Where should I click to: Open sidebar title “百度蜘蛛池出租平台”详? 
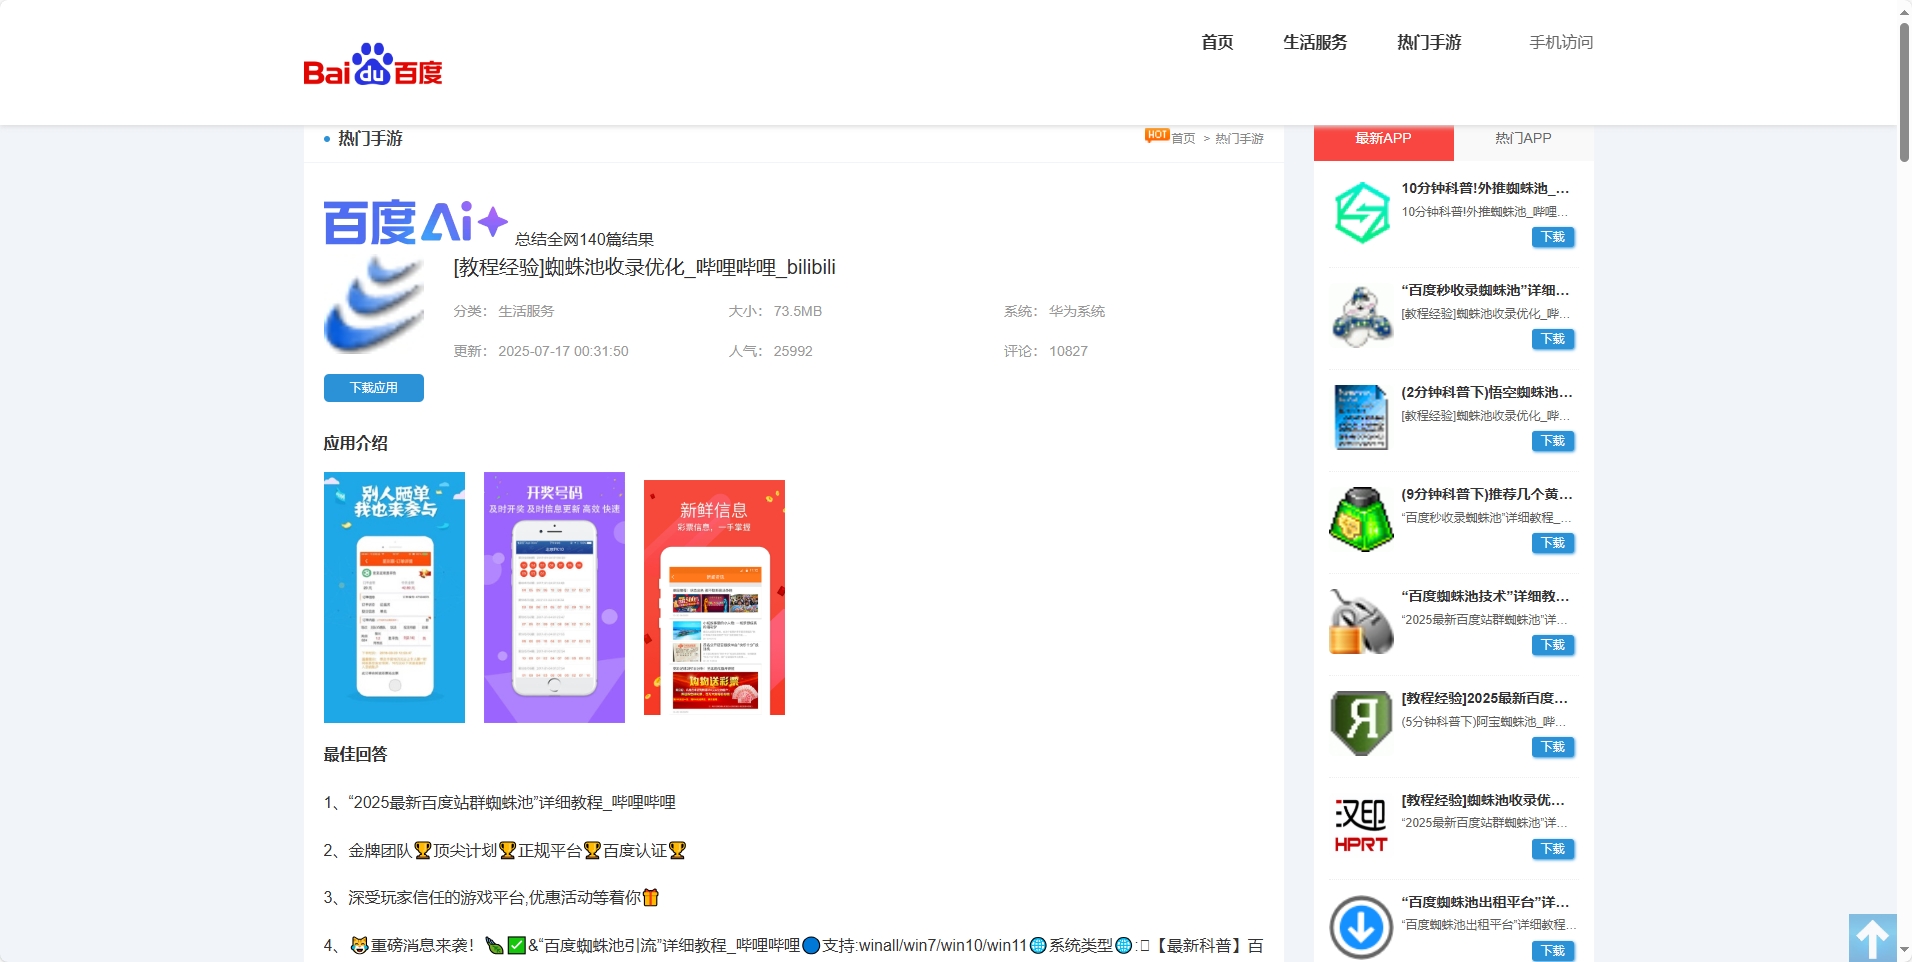point(1485,902)
